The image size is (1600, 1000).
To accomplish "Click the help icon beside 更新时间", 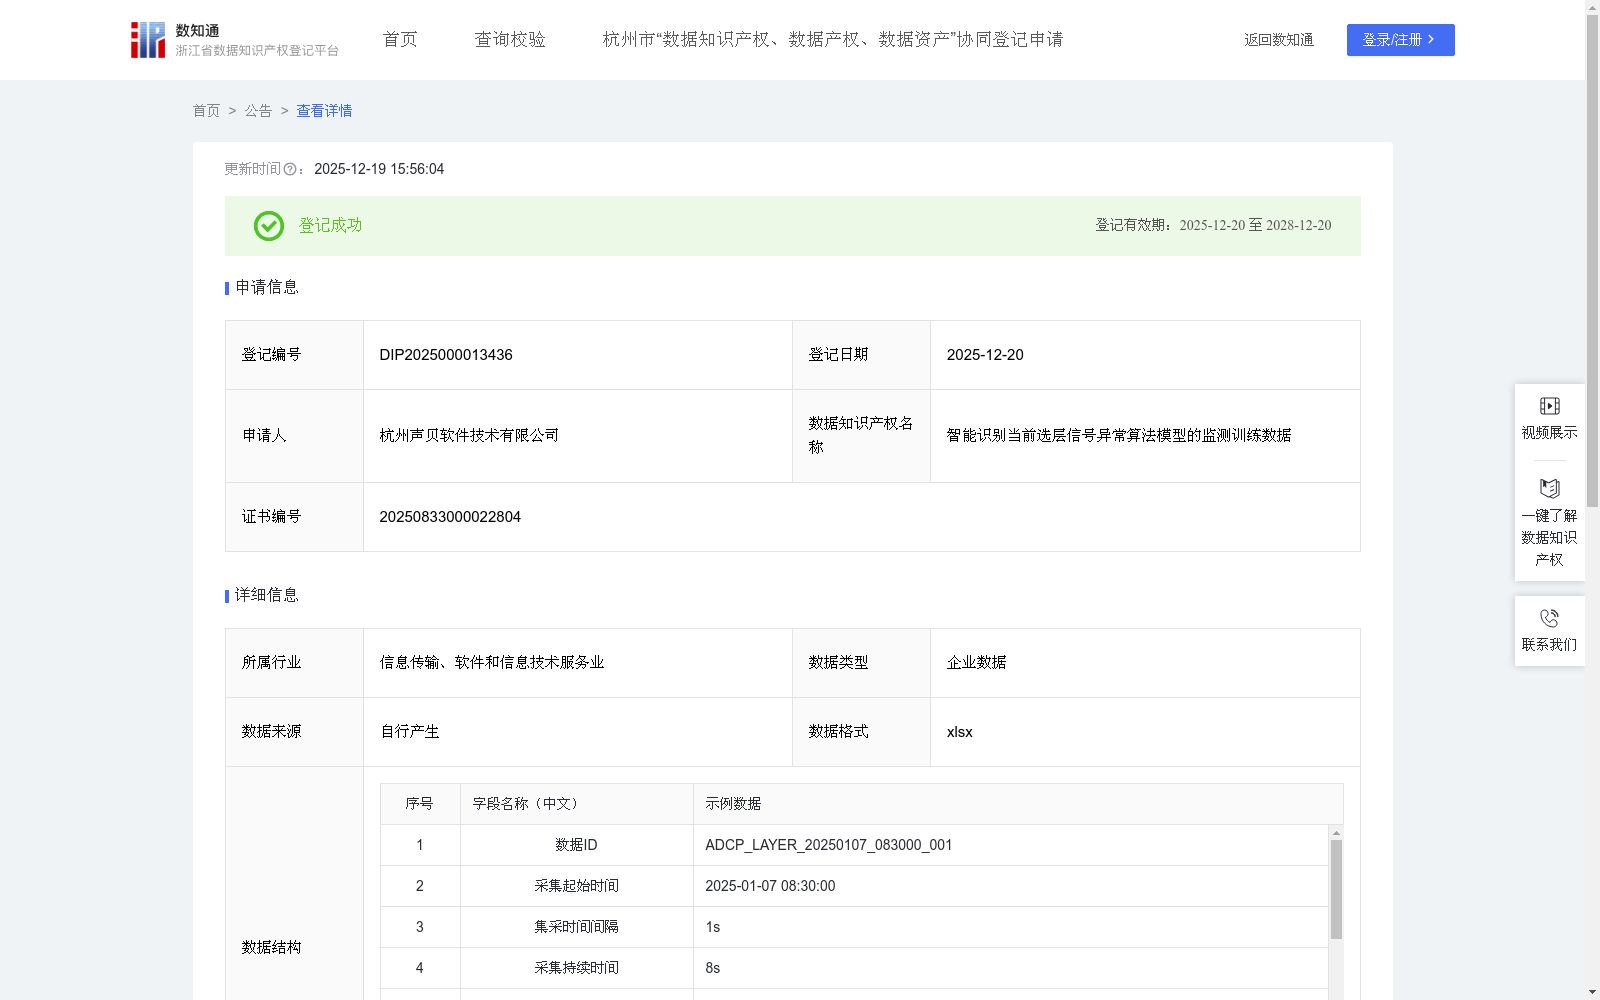I will pyautogui.click(x=290, y=170).
